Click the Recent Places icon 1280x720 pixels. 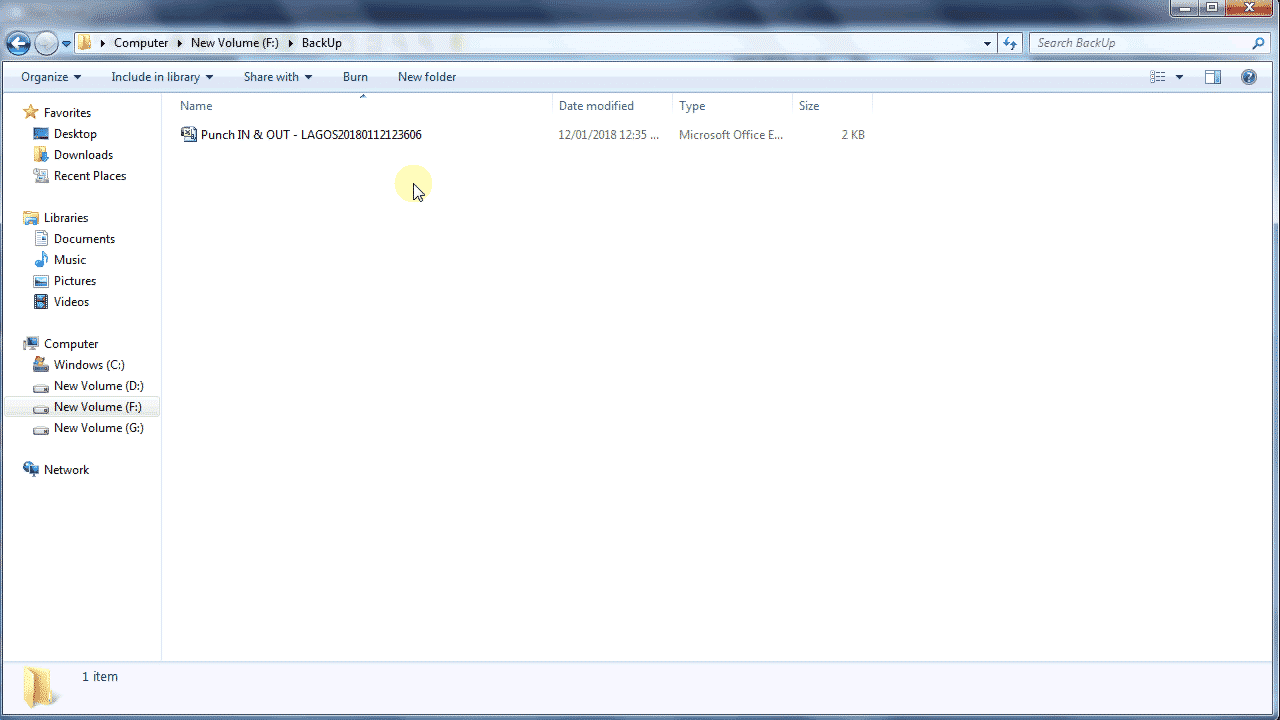pos(41,176)
